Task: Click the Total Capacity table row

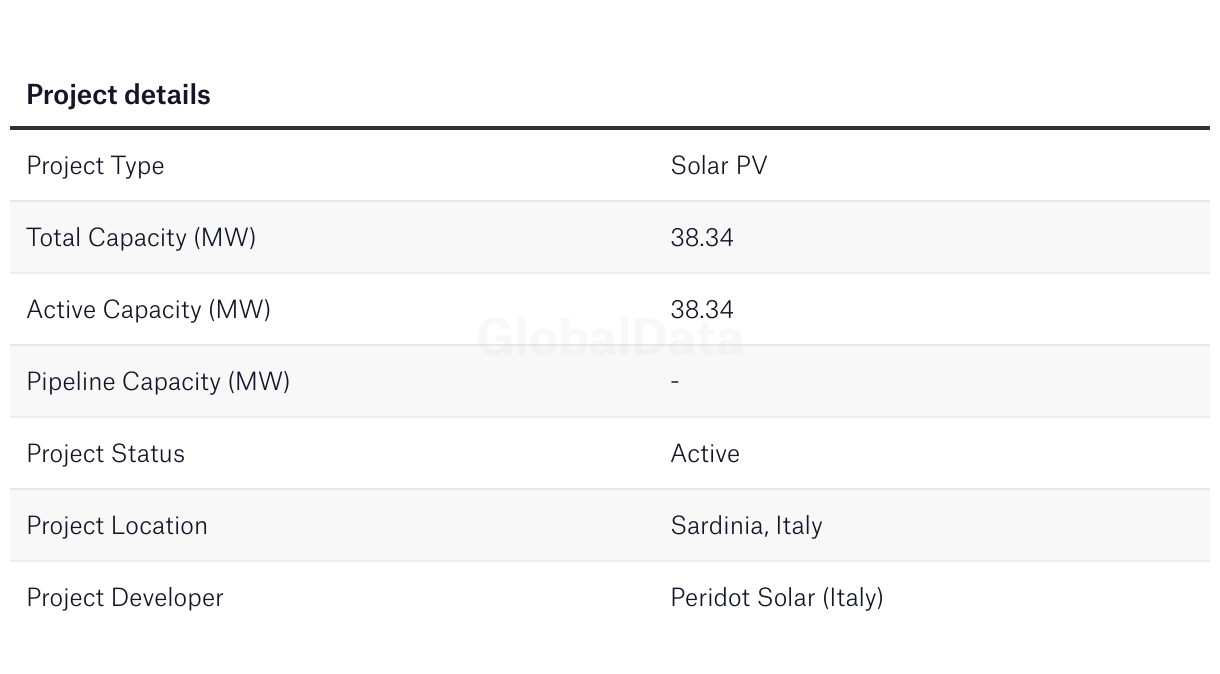Action: click(x=610, y=238)
